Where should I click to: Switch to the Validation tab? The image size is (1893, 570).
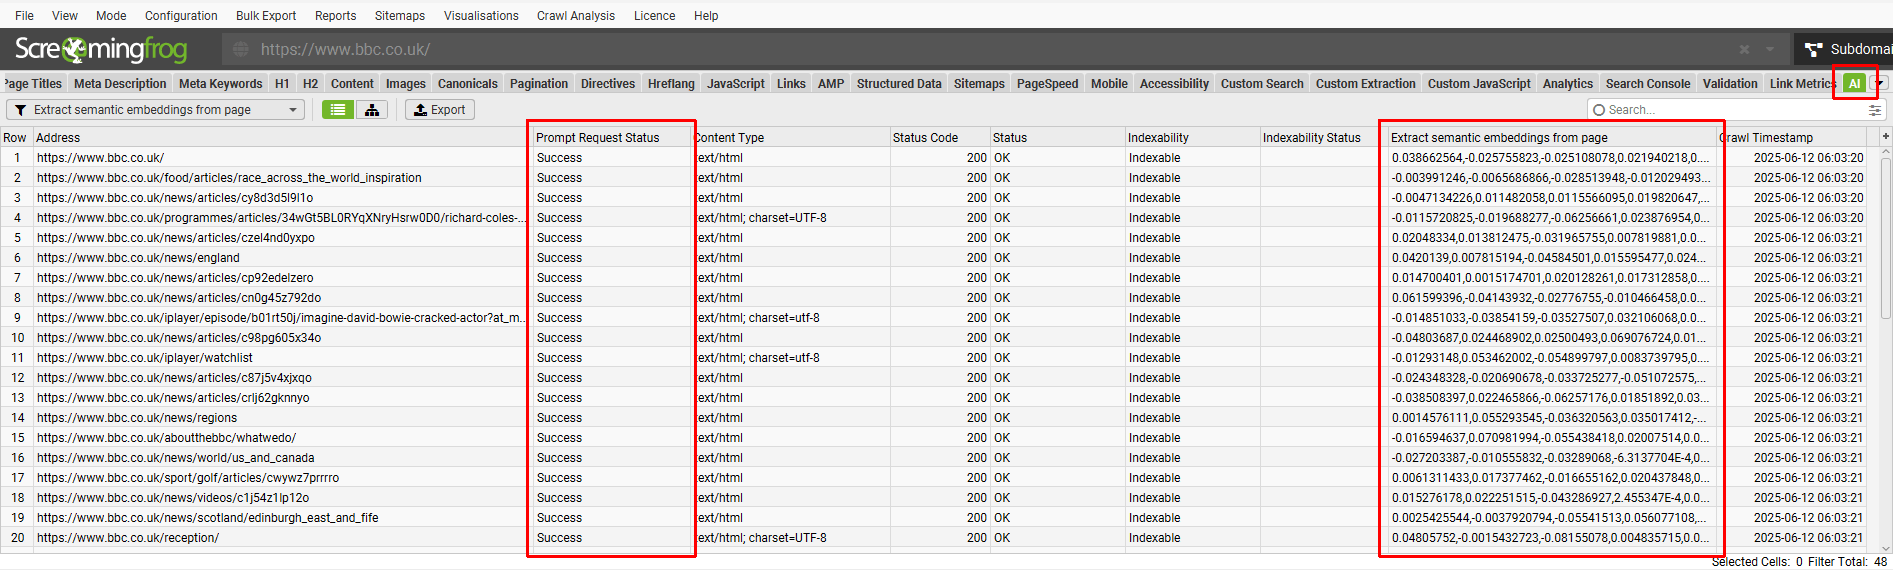click(x=1730, y=84)
